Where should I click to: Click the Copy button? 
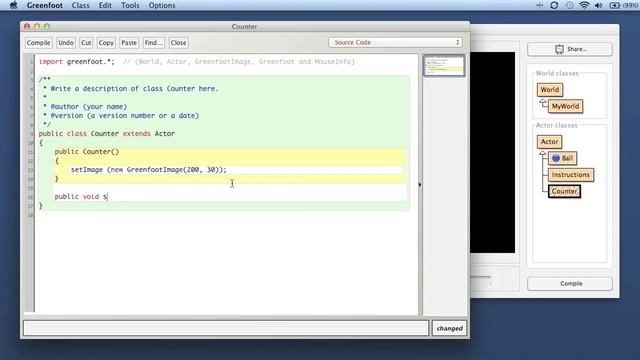pyautogui.click(x=106, y=42)
